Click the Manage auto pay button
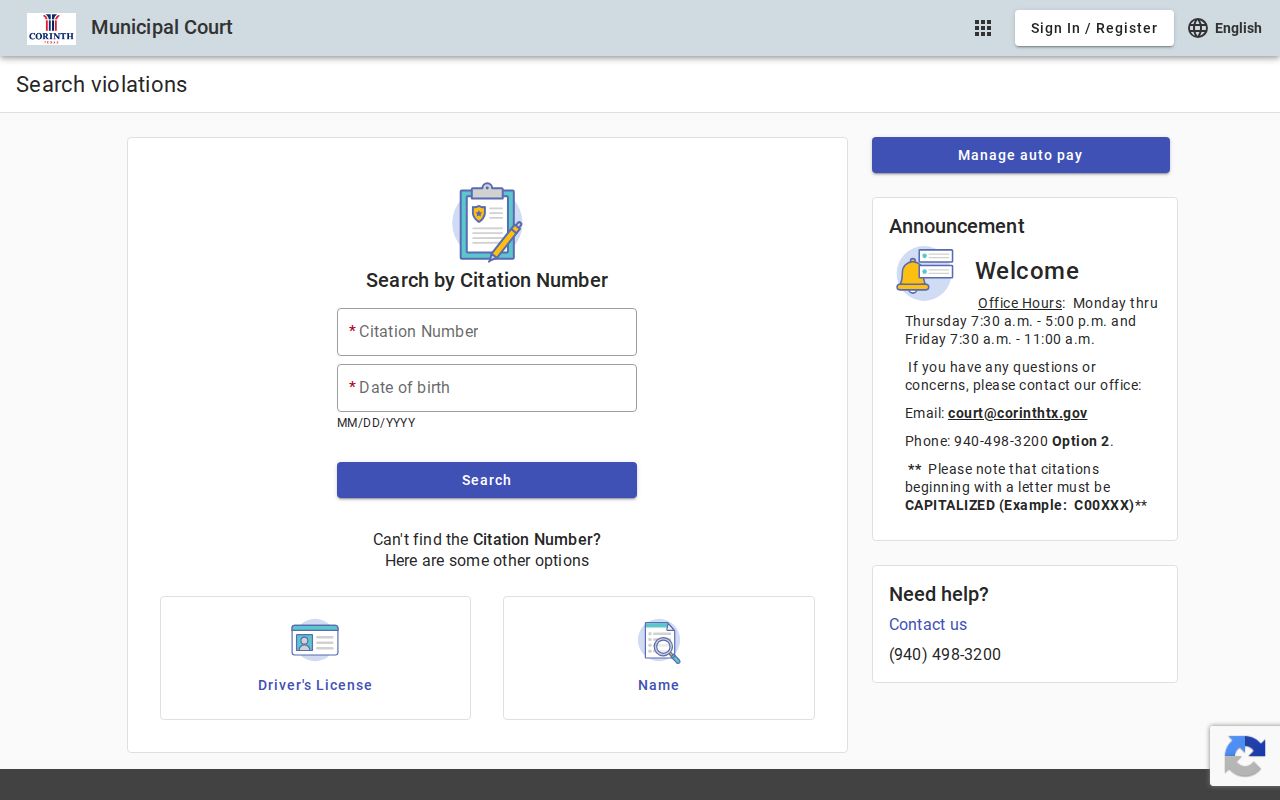Image resolution: width=1280 pixels, height=800 pixels. click(x=1021, y=155)
